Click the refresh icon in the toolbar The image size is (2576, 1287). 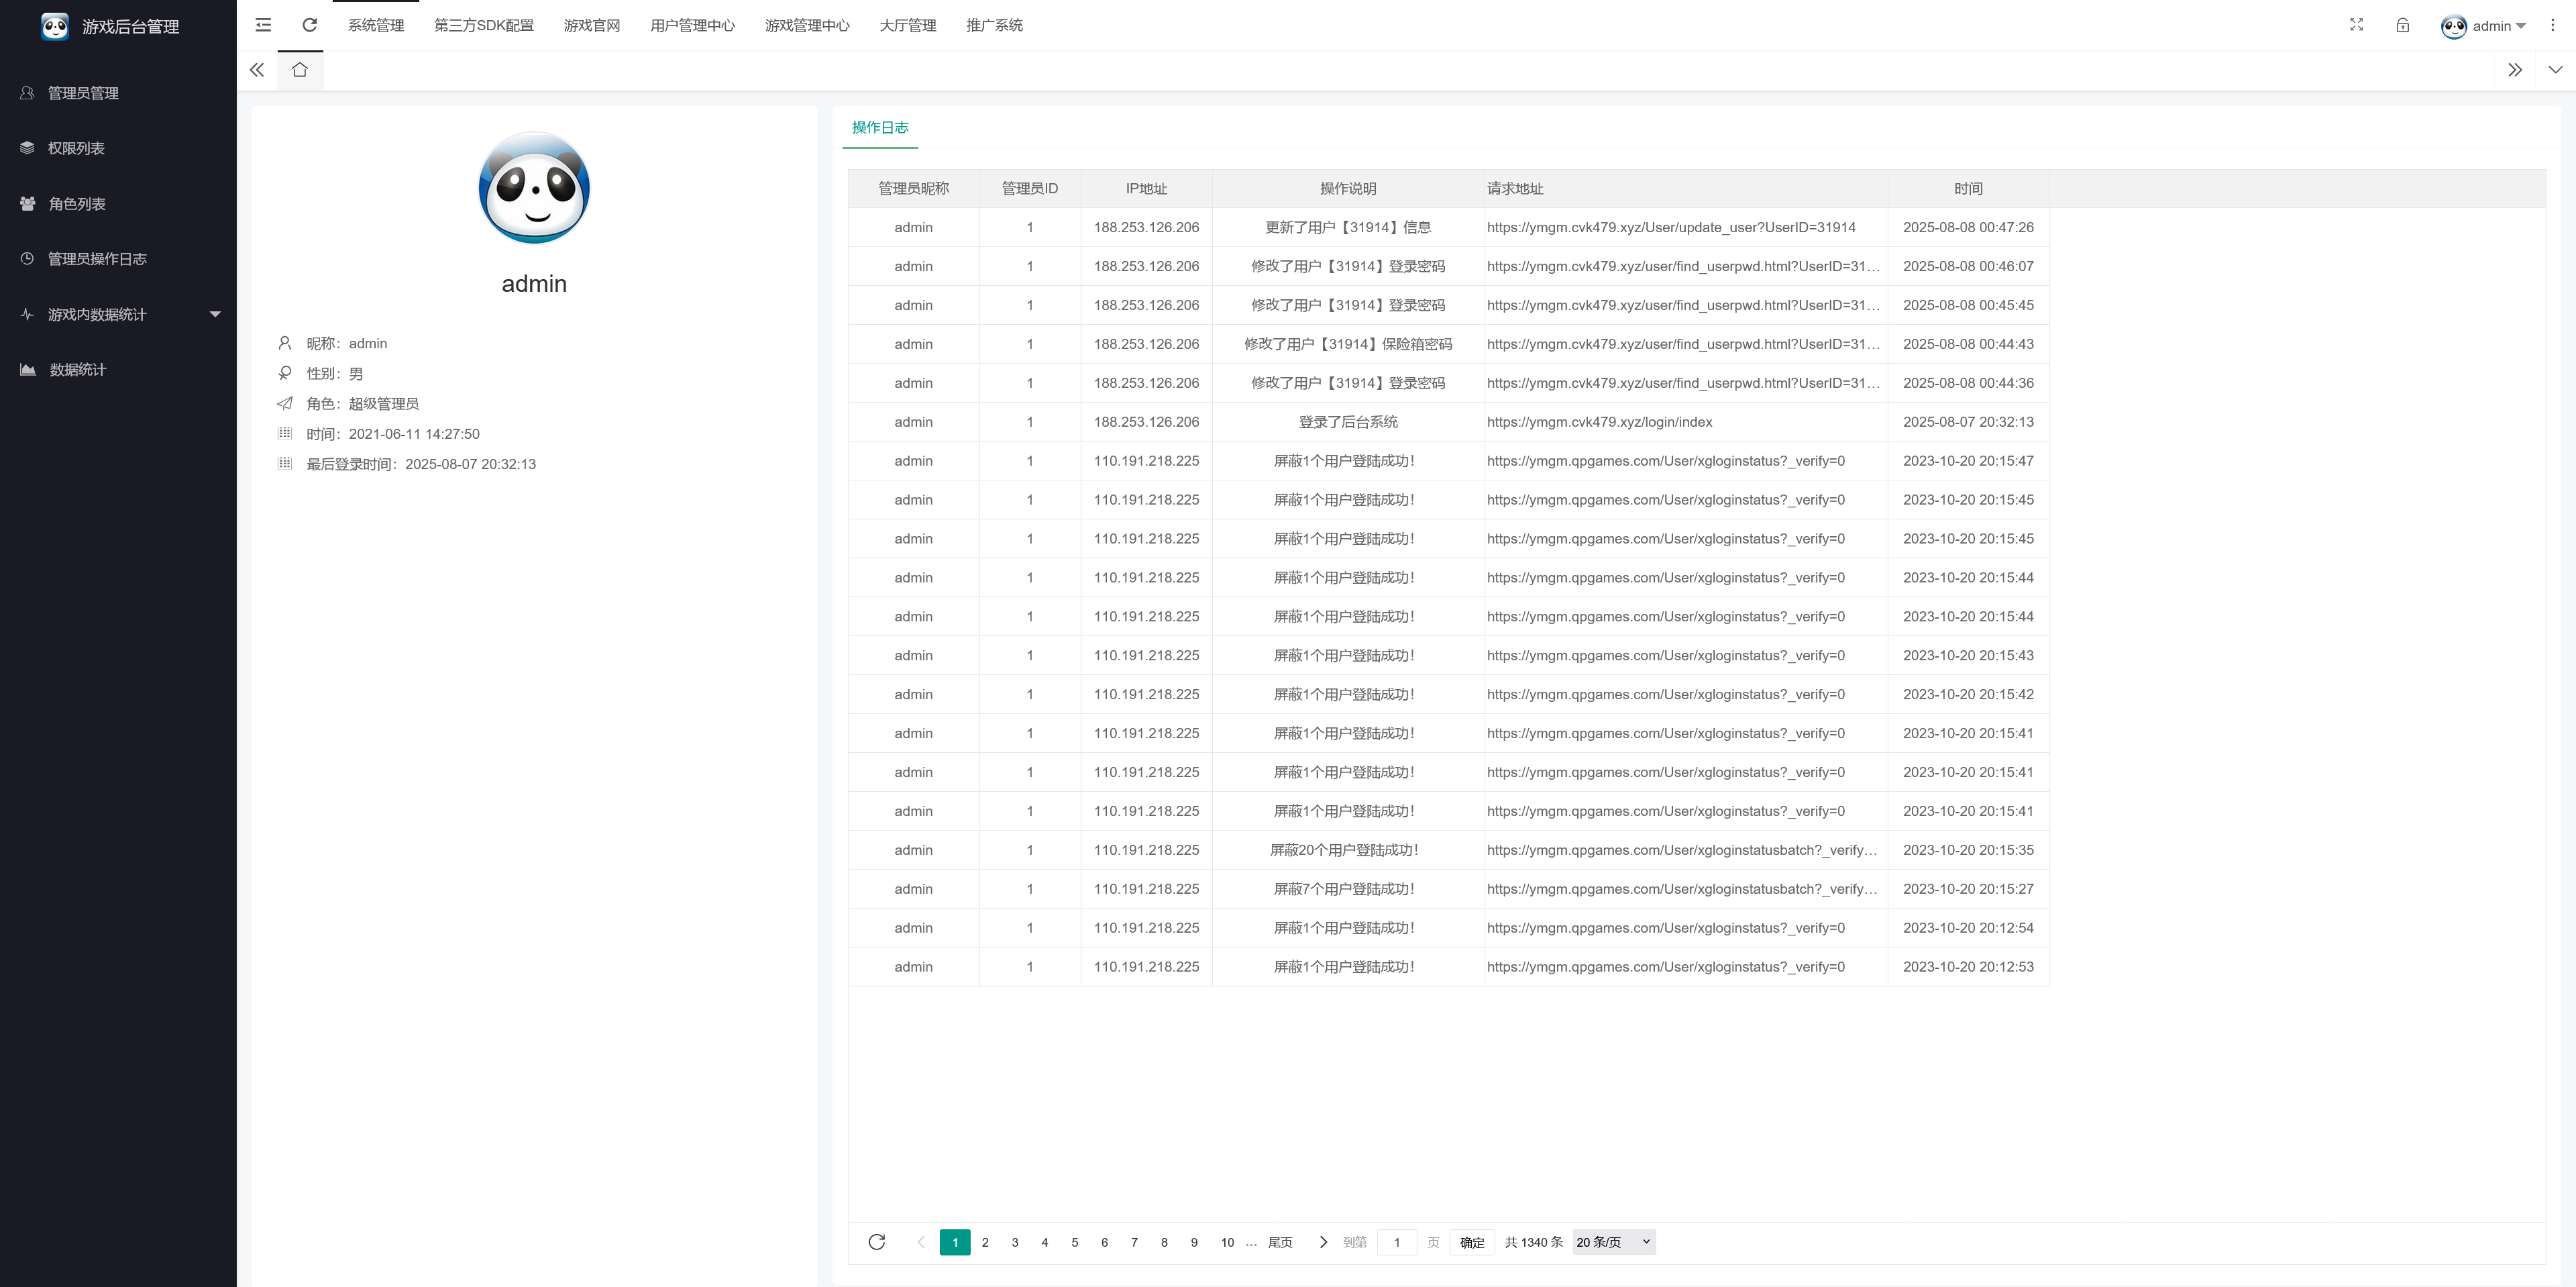[309, 25]
